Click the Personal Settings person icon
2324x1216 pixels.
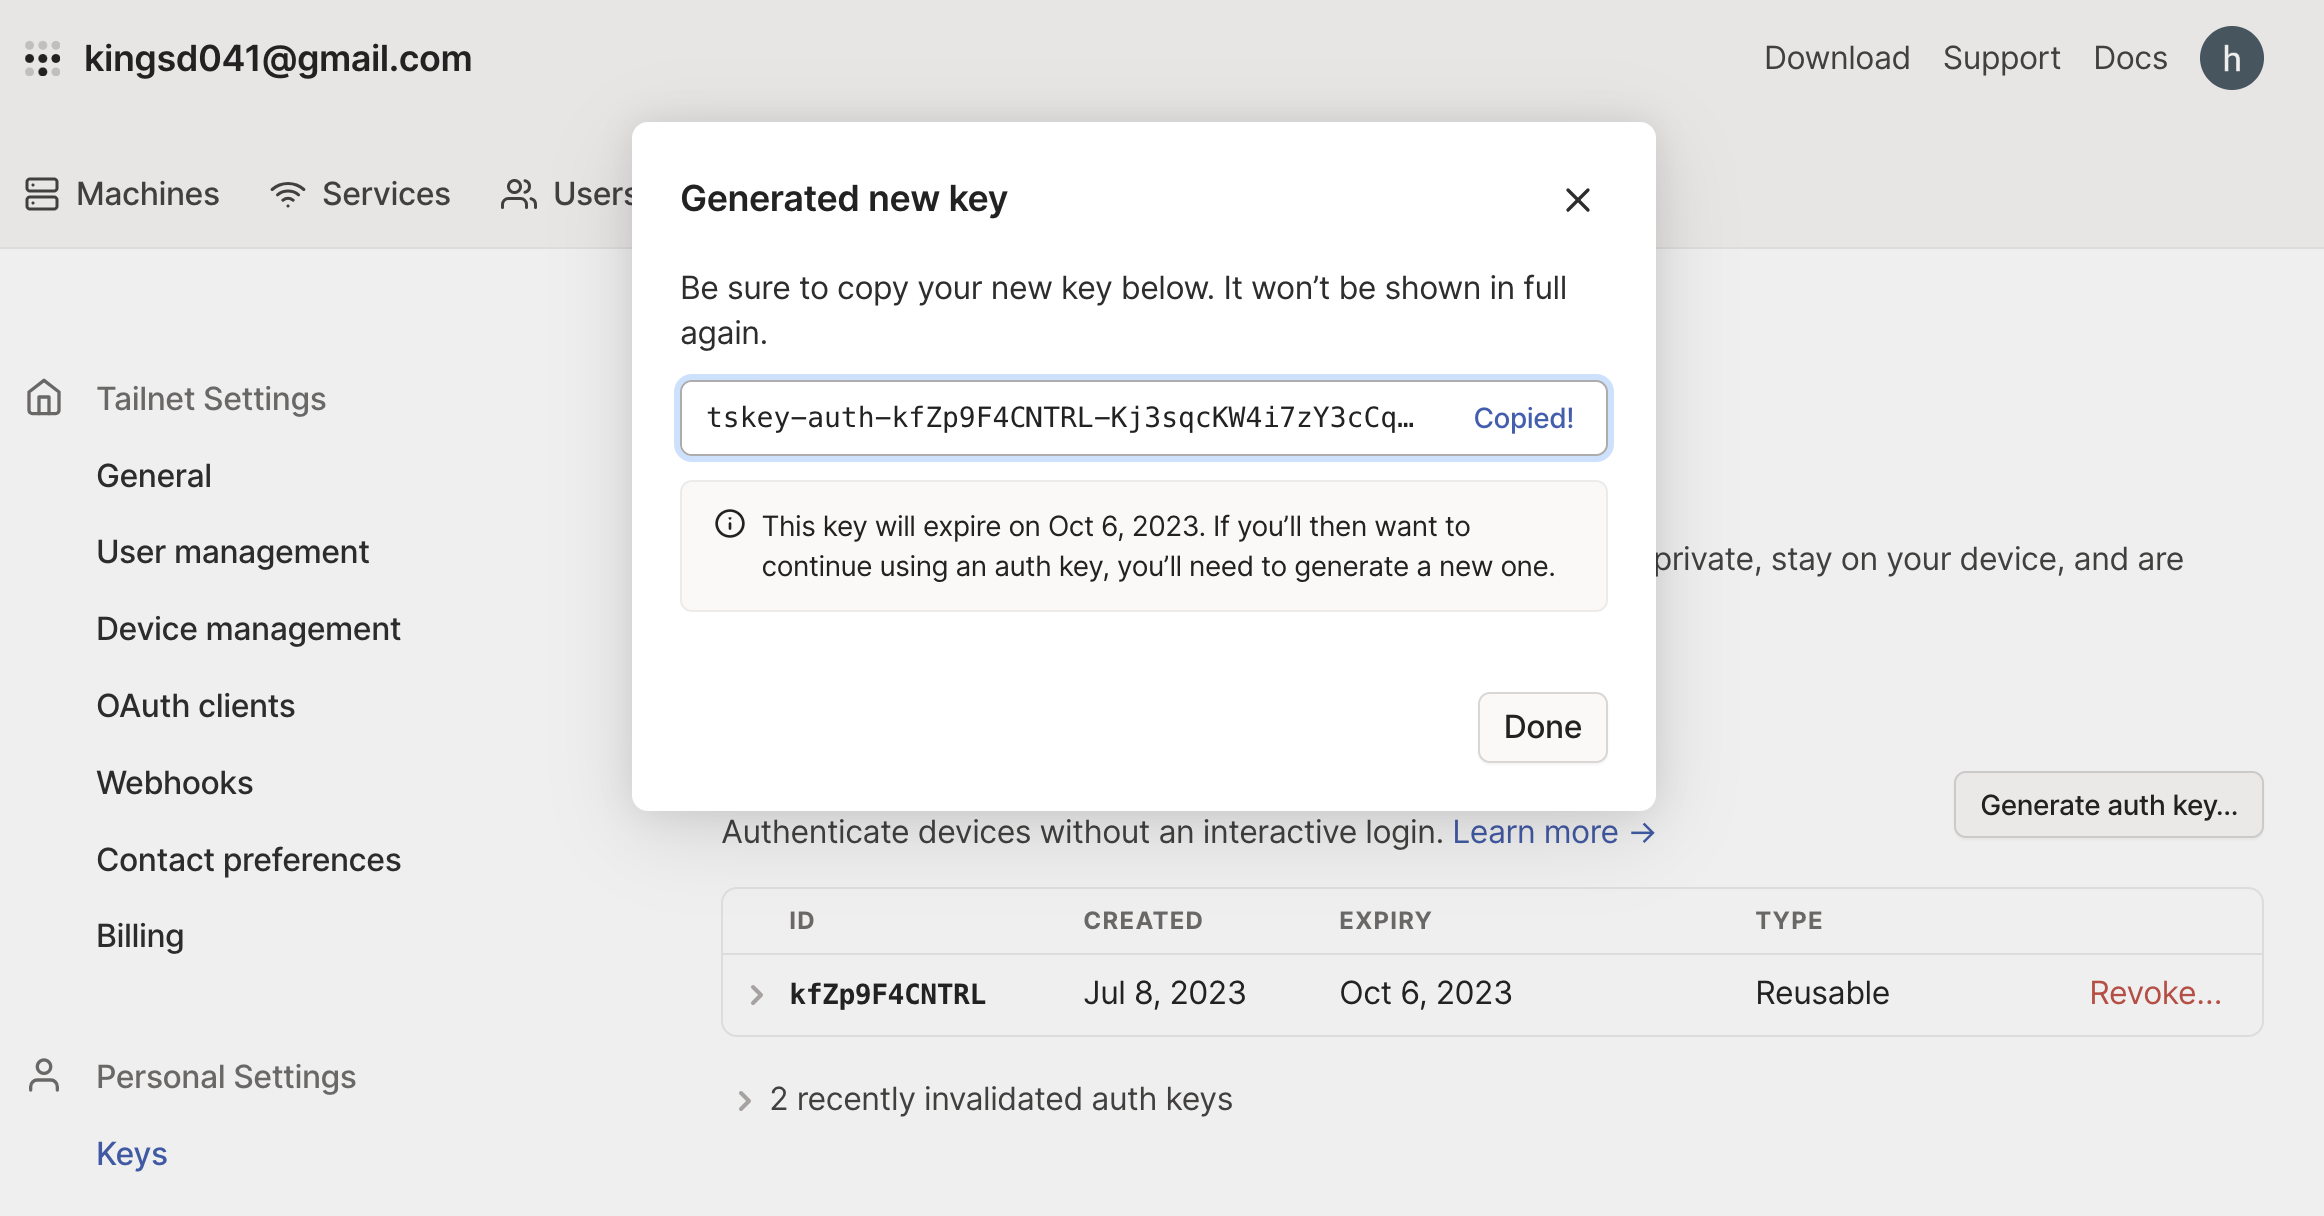pyautogui.click(x=44, y=1076)
